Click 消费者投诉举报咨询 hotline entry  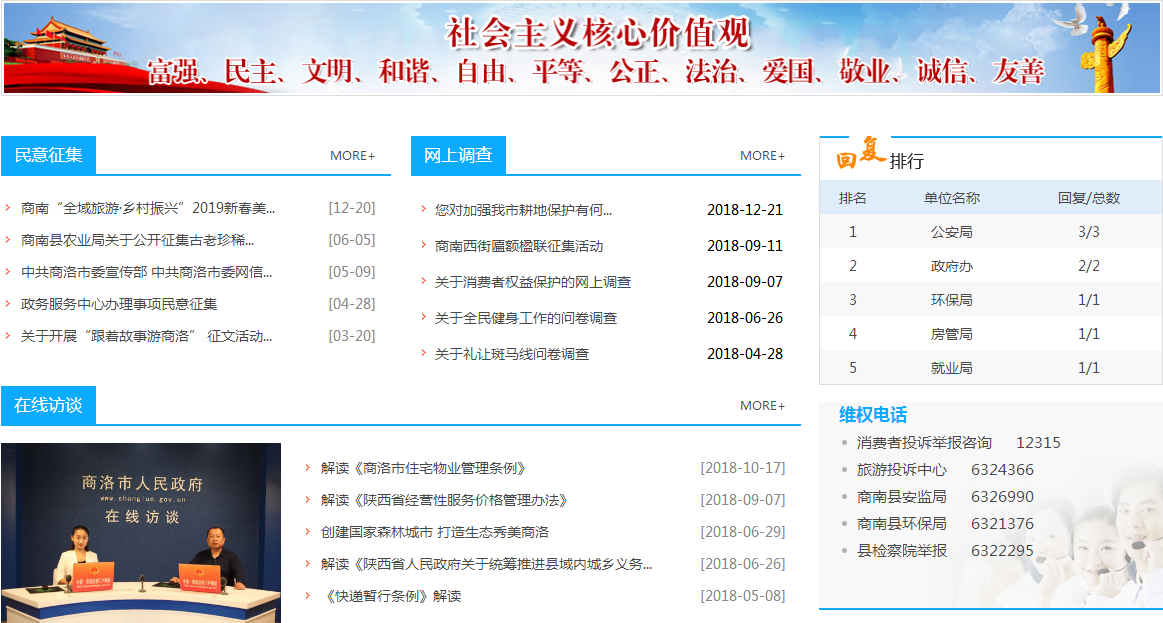(x=924, y=443)
